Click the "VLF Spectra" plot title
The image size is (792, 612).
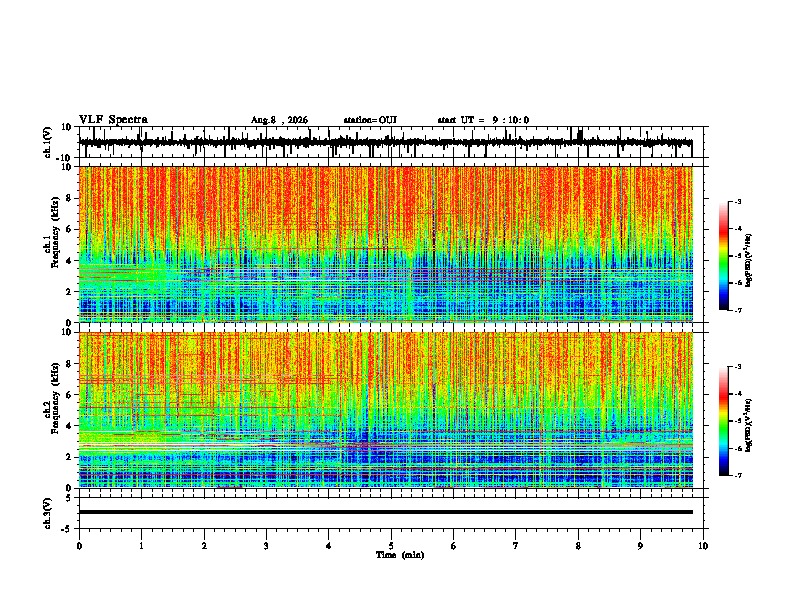click(113, 120)
